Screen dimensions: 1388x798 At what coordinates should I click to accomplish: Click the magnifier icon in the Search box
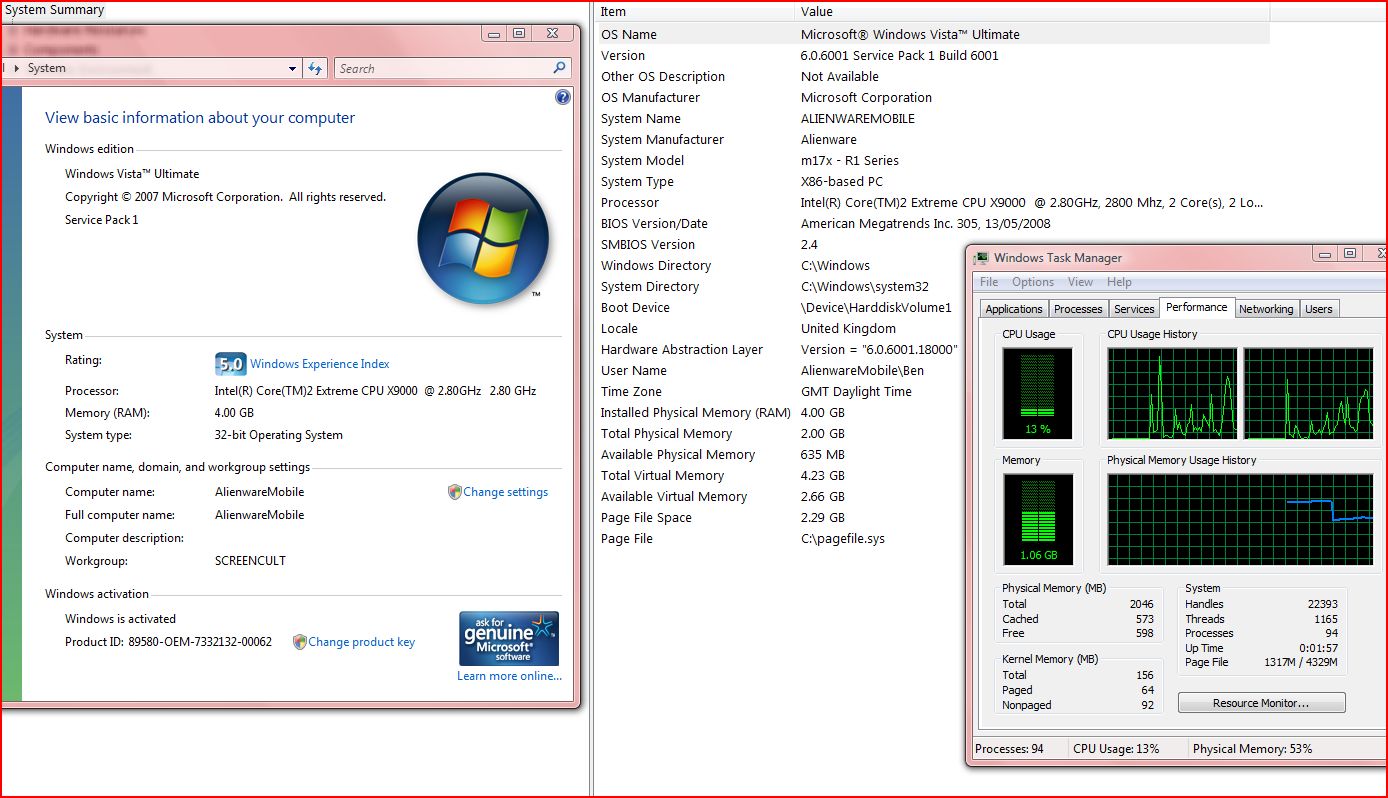pyautogui.click(x=559, y=68)
